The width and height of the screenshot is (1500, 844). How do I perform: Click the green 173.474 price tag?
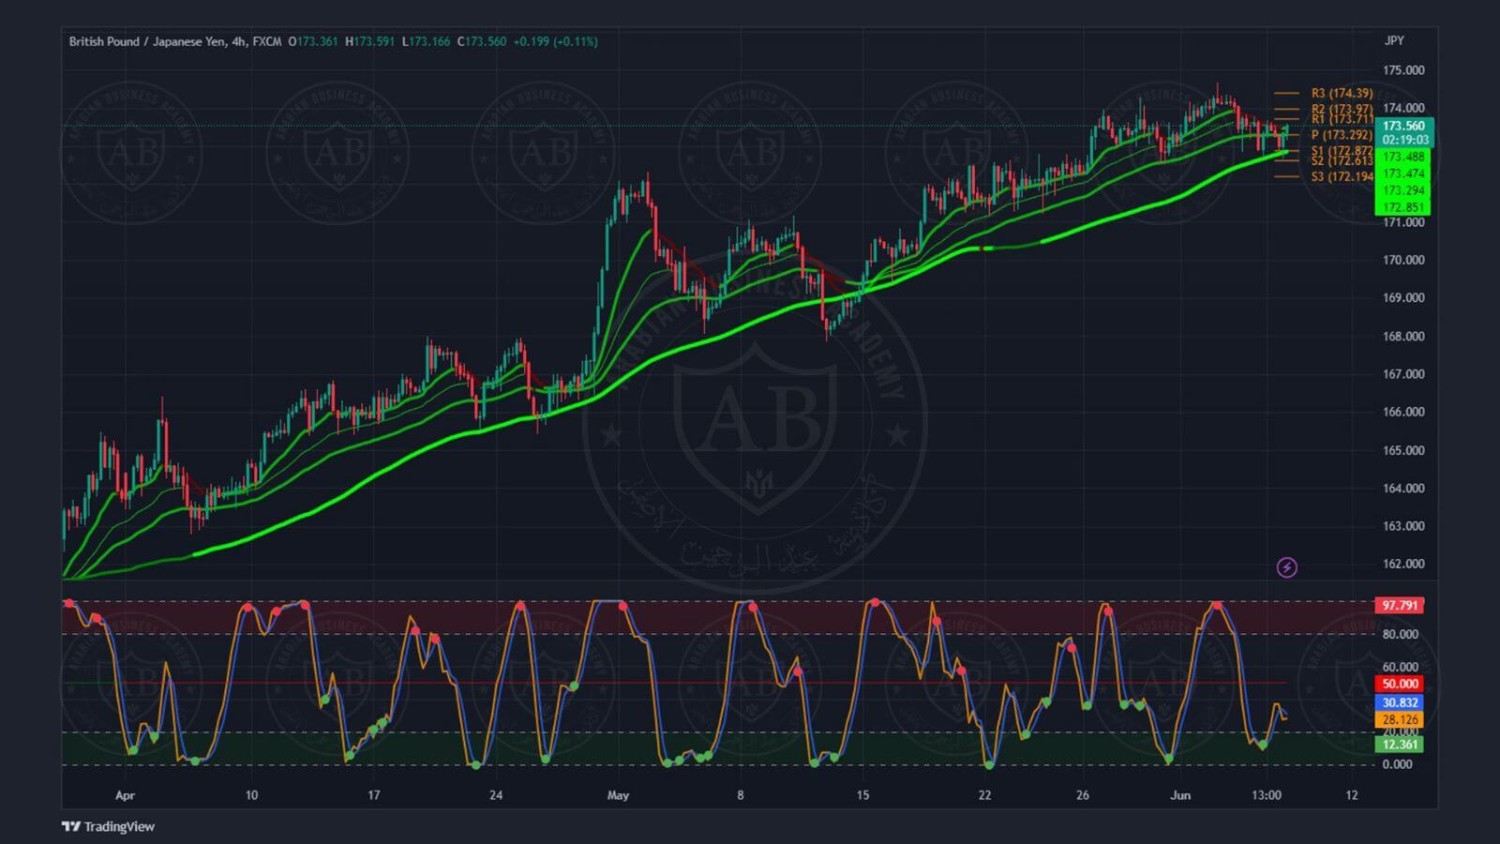point(1404,174)
